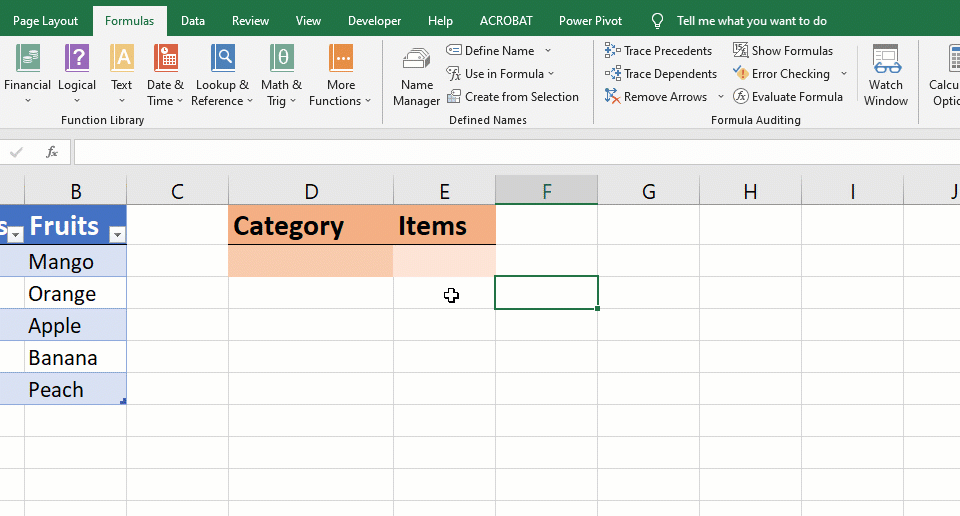Select column F header
Viewport: 960px width, 516px height.
[547, 191]
